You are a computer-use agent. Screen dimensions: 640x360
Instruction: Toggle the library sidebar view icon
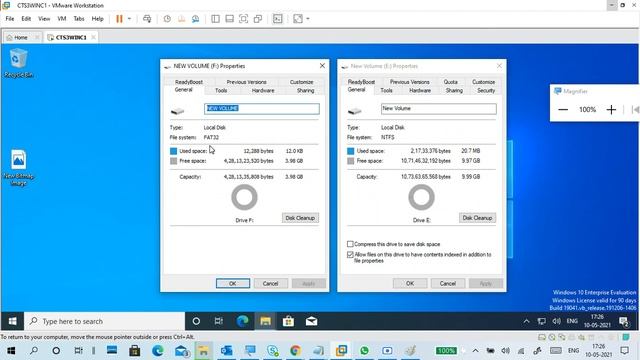coord(216,19)
